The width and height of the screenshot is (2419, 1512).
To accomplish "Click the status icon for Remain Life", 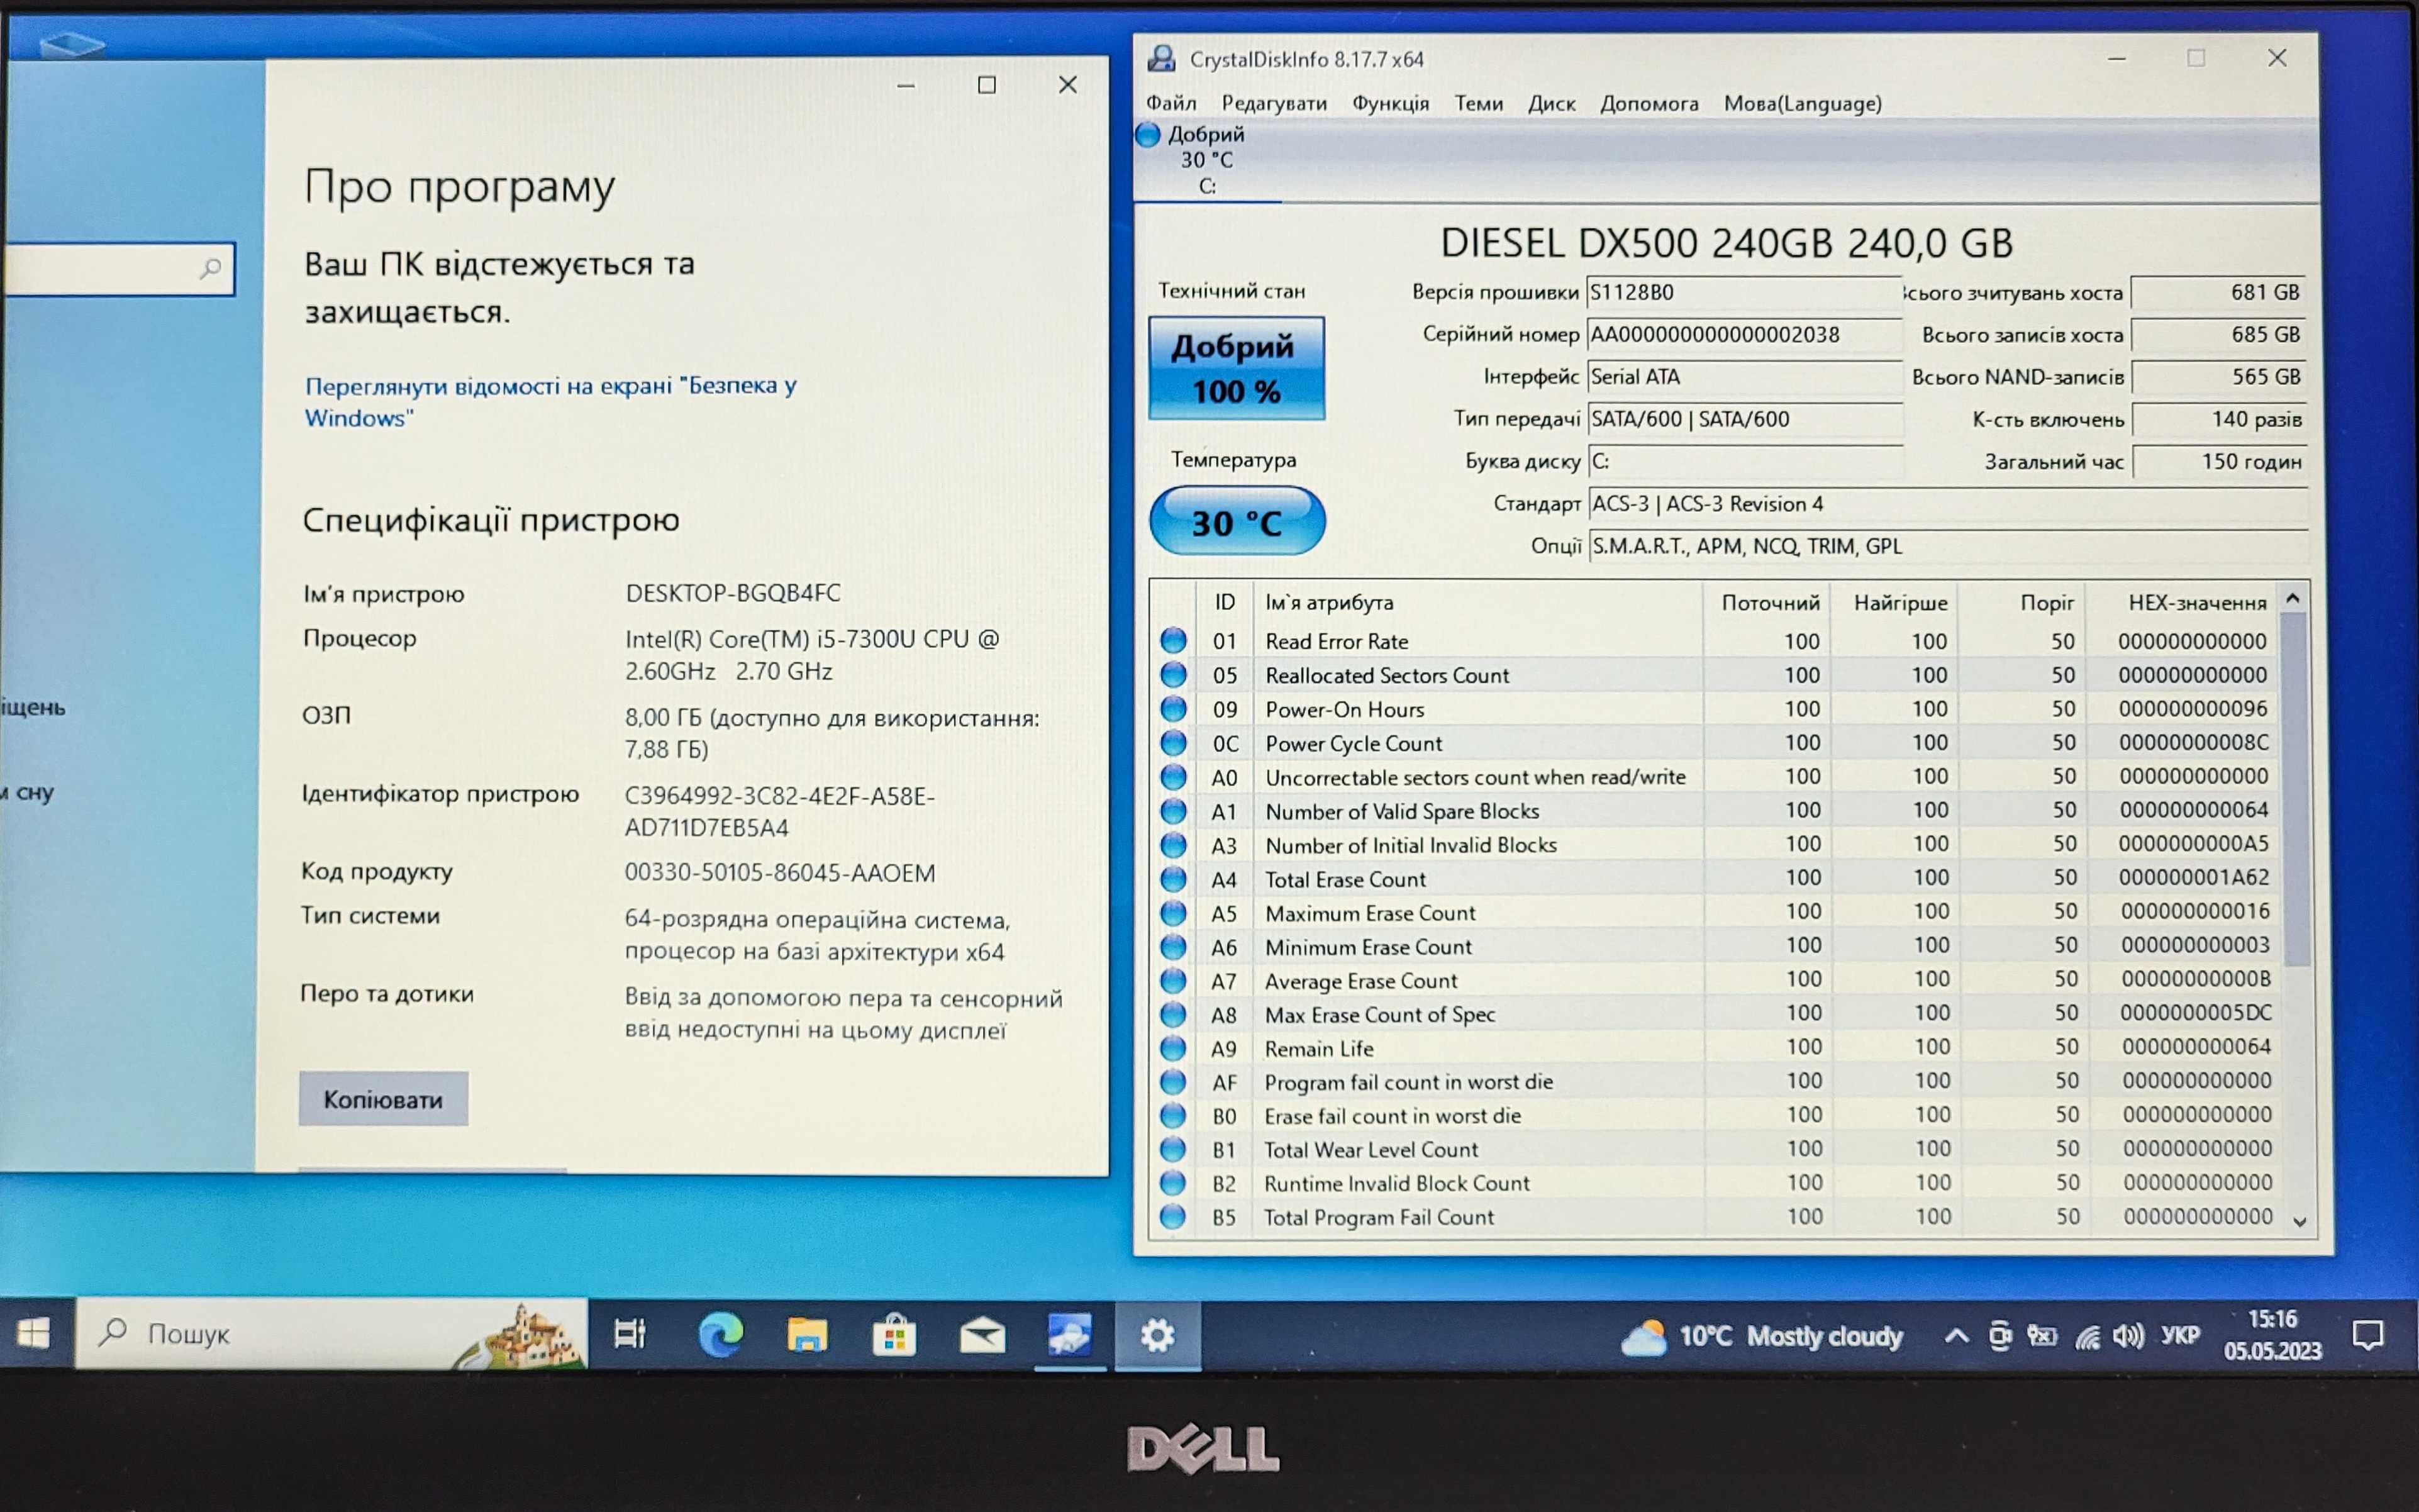I will click(x=1172, y=1047).
